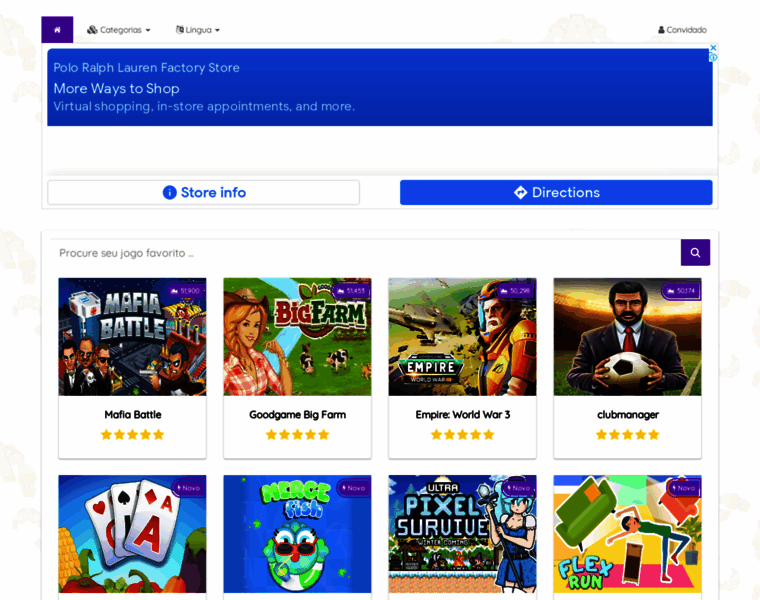Select the clubmanager title link
This screenshot has width=760, height=600.
pyautogui.click(x=628, y=414)
